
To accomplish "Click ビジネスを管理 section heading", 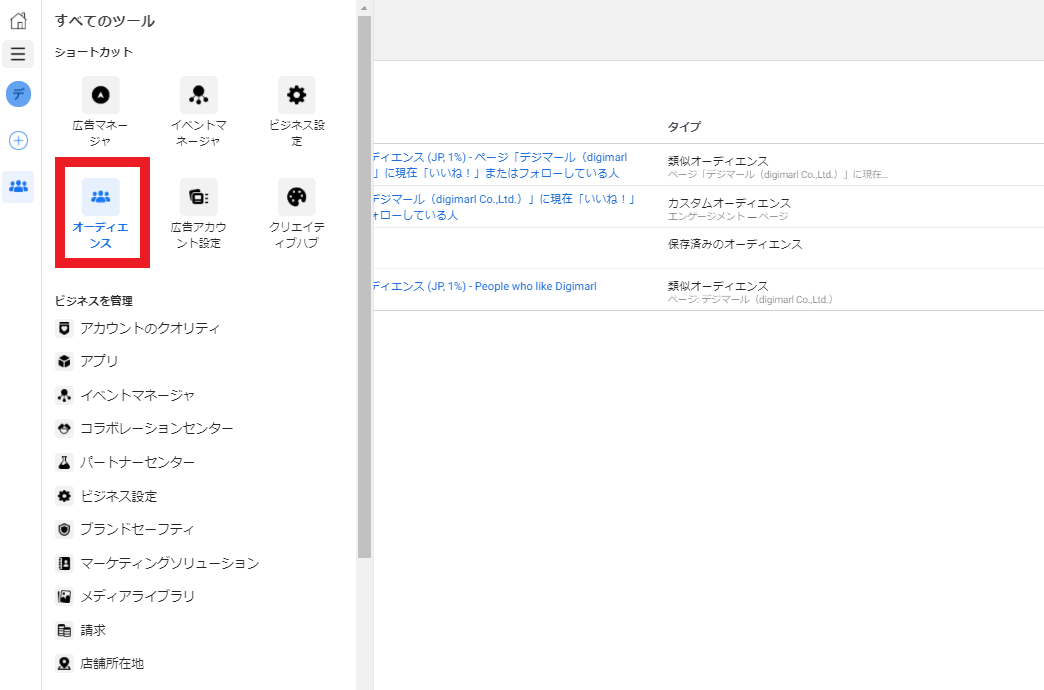I will pyautogui.click(x=94, y=301).
